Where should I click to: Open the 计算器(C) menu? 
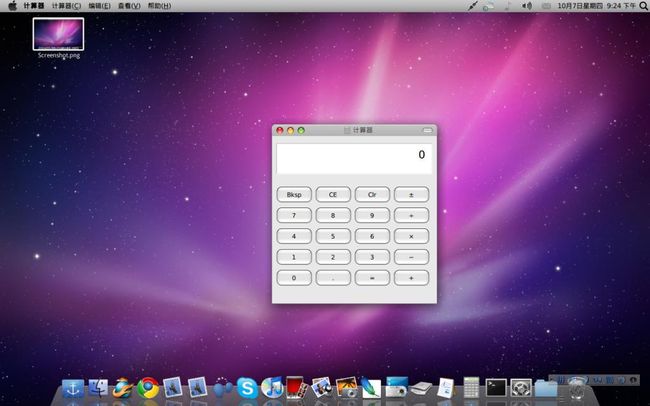click(66, 6)
